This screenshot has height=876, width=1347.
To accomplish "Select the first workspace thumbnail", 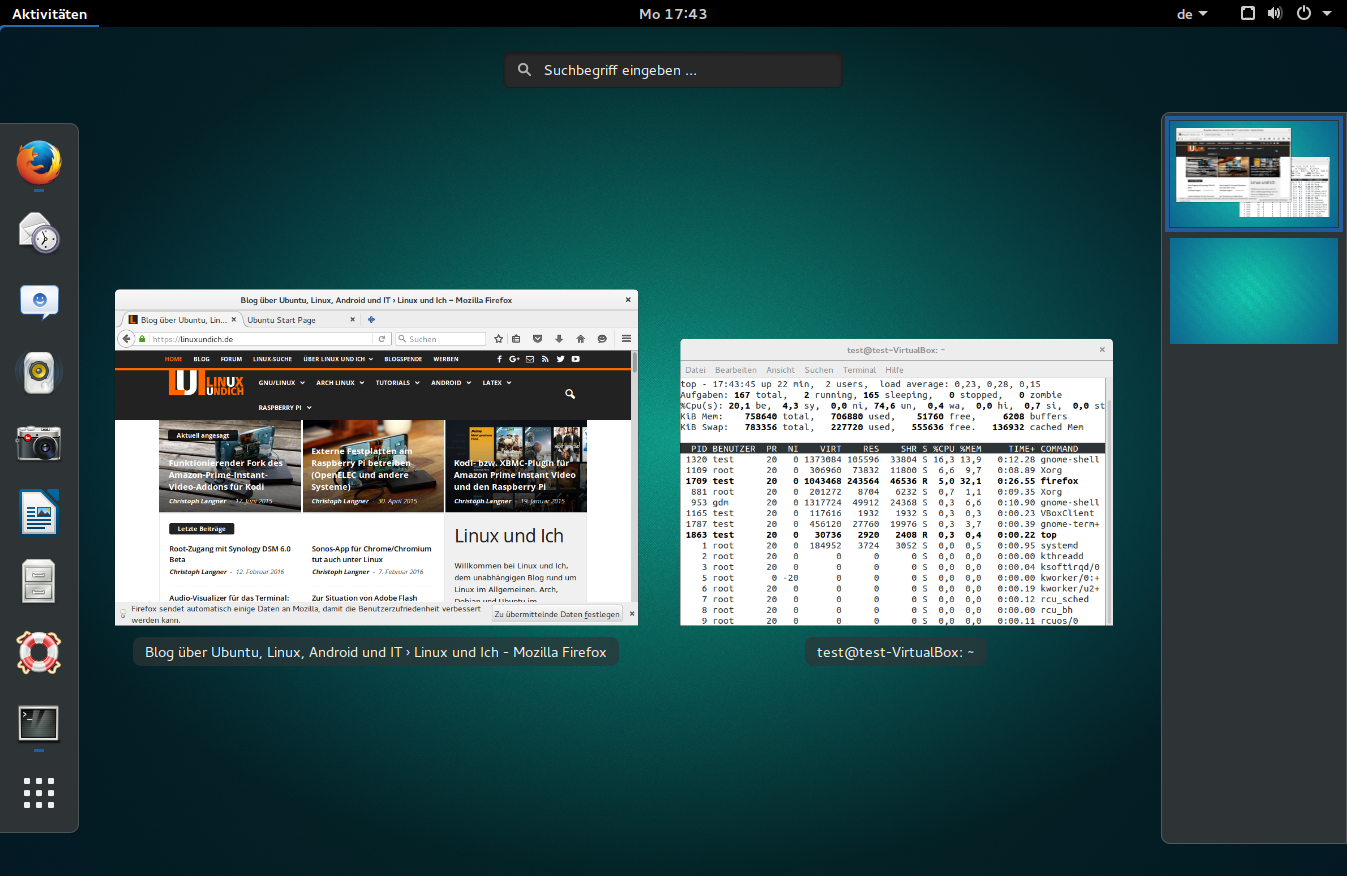I will pos(1253,176).
